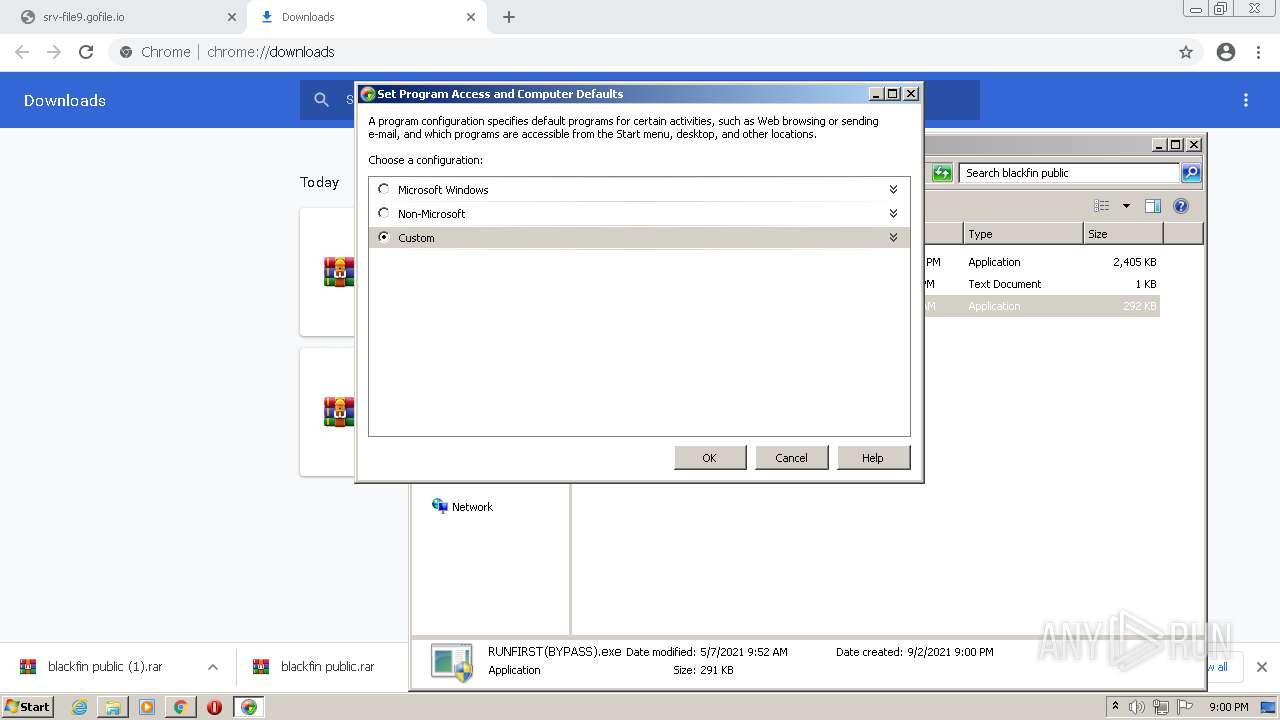Open the Chrome three-dot menu
This screenshot has width=1280, height=720.
1259,52
